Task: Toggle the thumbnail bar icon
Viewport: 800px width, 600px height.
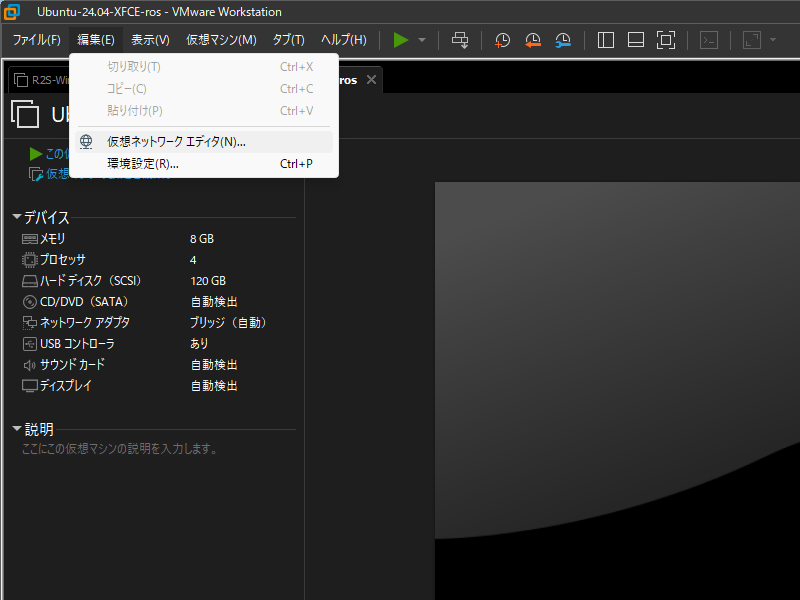Action: 636,40
